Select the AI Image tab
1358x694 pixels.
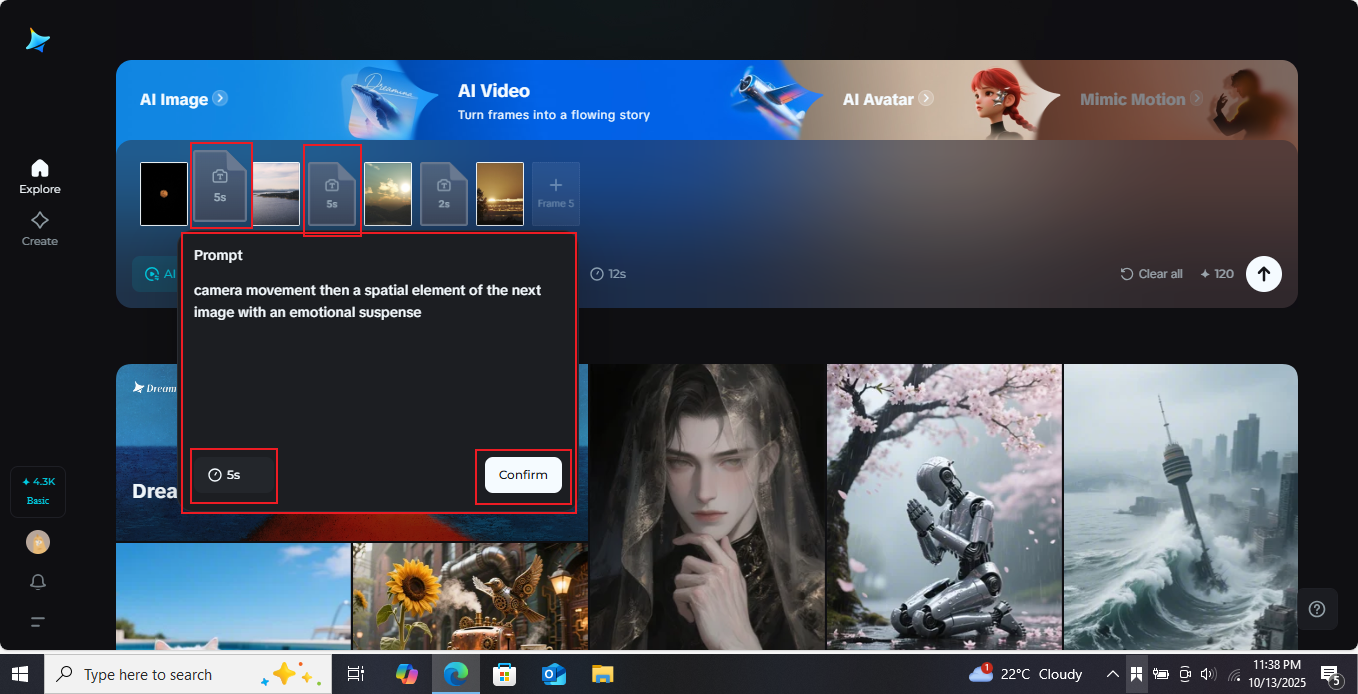tap(184, 99)
